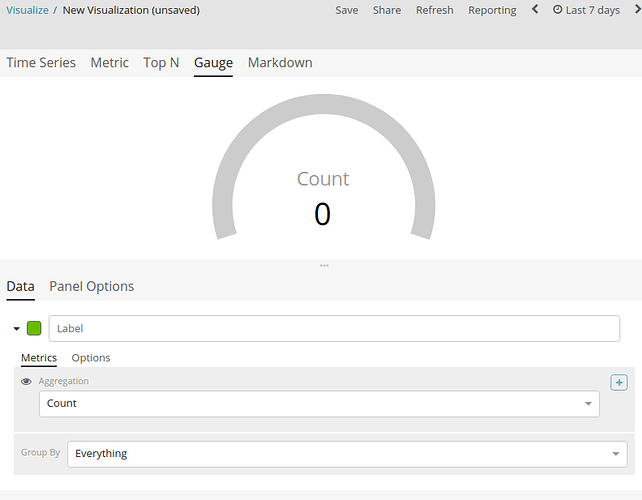Switch to the Time Series tab
The height and width of the screenshot is (500, 642).
pos(41,63)
